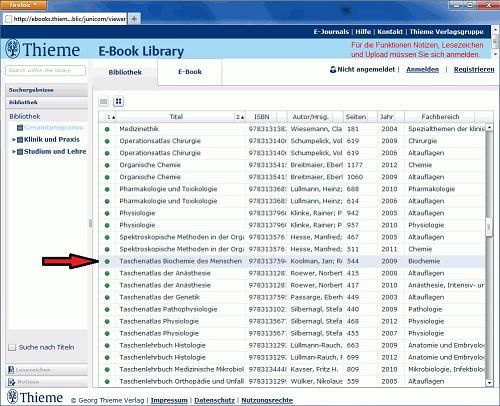Enable Suche nach Titeln checkbox
Viewport: 500px width, 406px height.
[x=12, y=348]
